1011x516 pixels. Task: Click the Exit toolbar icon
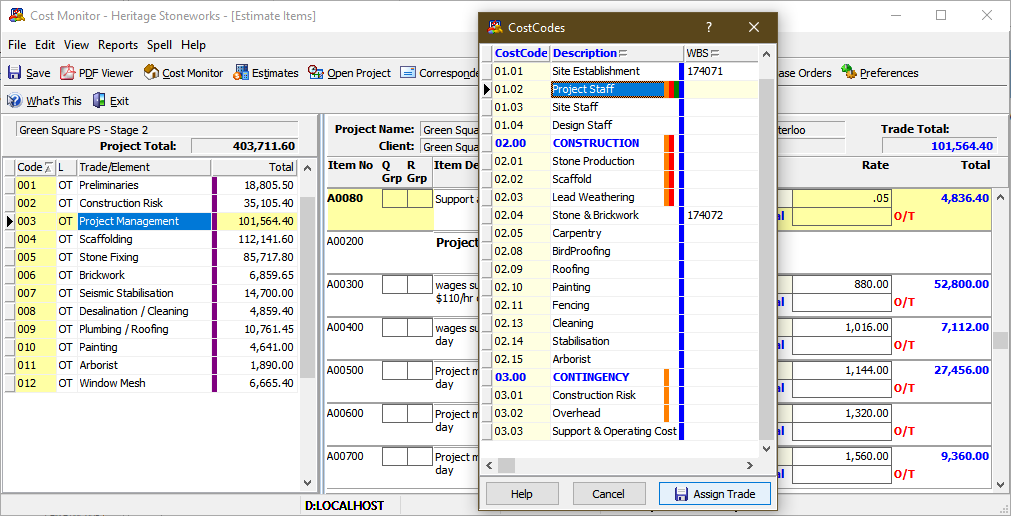[99, 101]
